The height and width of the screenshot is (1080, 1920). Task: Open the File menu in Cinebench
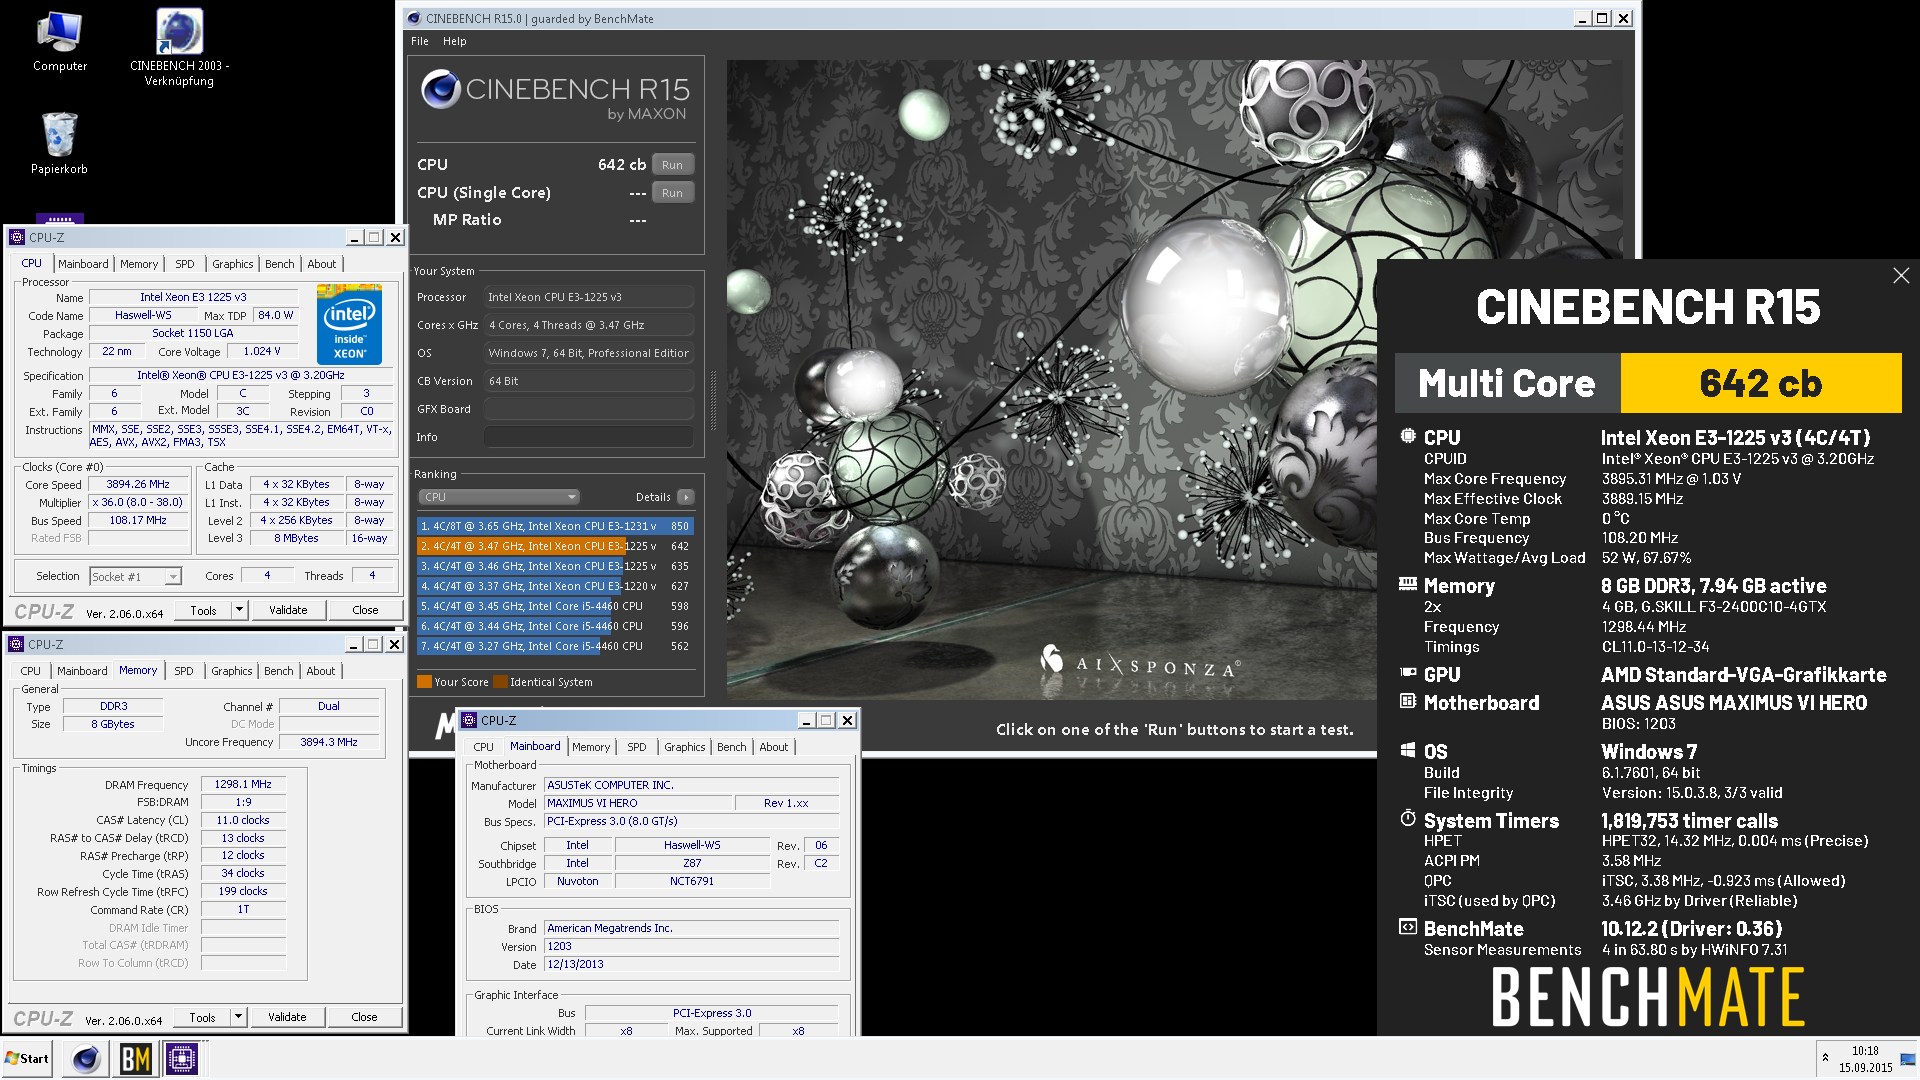[x=420, y=41]
